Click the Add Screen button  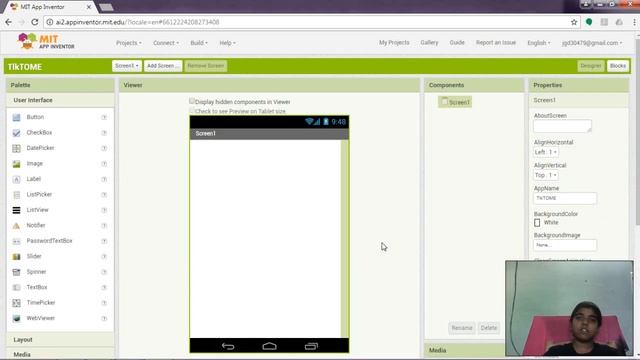click(163, 66)
